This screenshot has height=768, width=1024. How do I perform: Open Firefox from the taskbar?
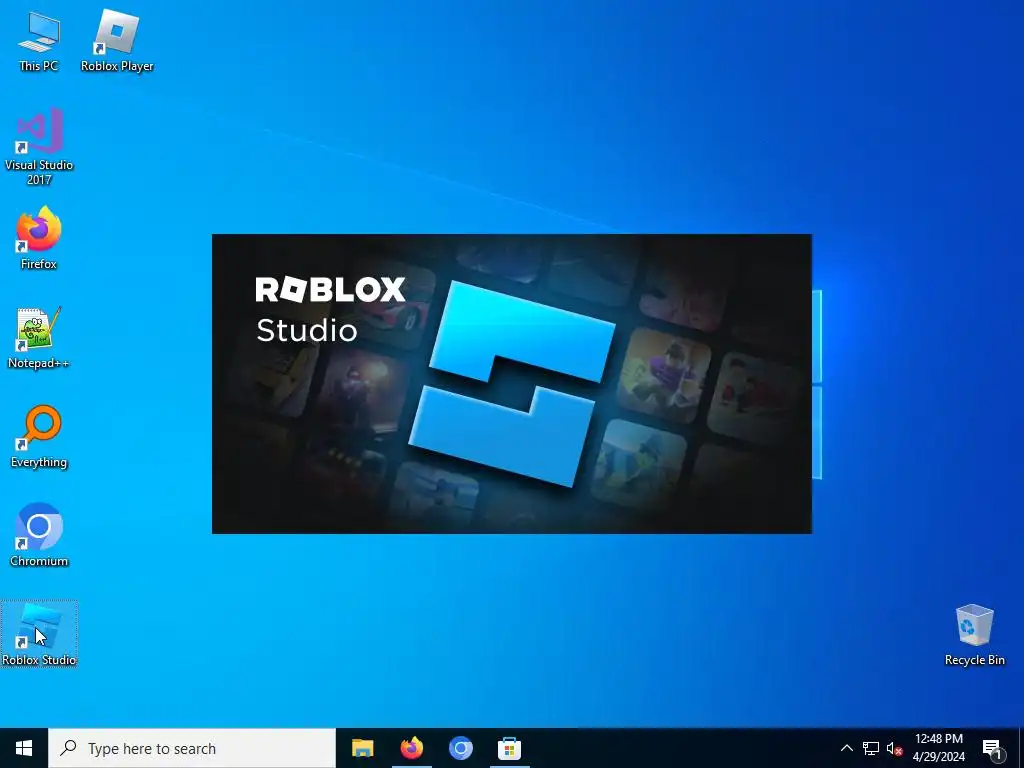411,748
